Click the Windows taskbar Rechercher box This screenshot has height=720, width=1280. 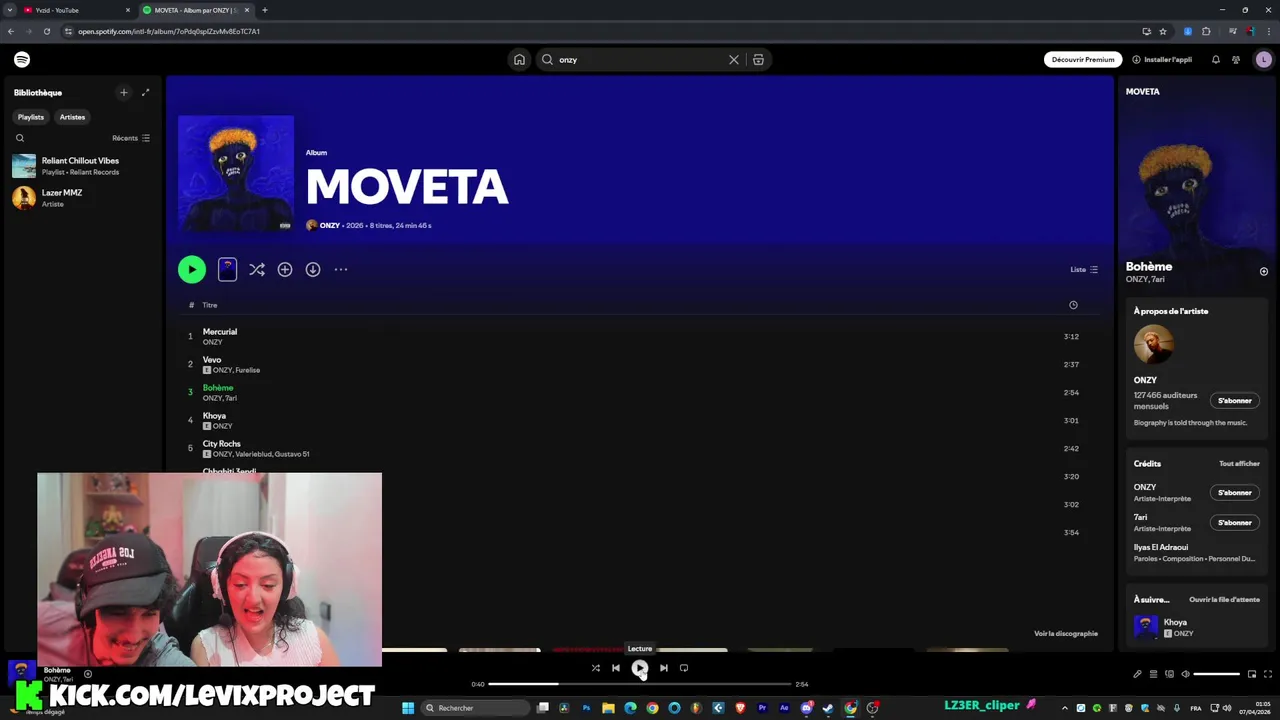tap(474, 708)
